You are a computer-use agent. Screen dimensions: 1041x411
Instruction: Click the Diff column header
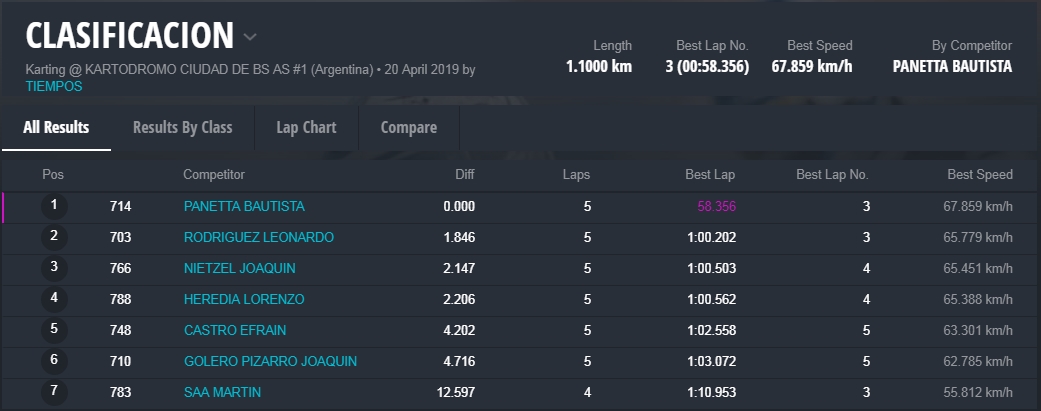point(464,175)
